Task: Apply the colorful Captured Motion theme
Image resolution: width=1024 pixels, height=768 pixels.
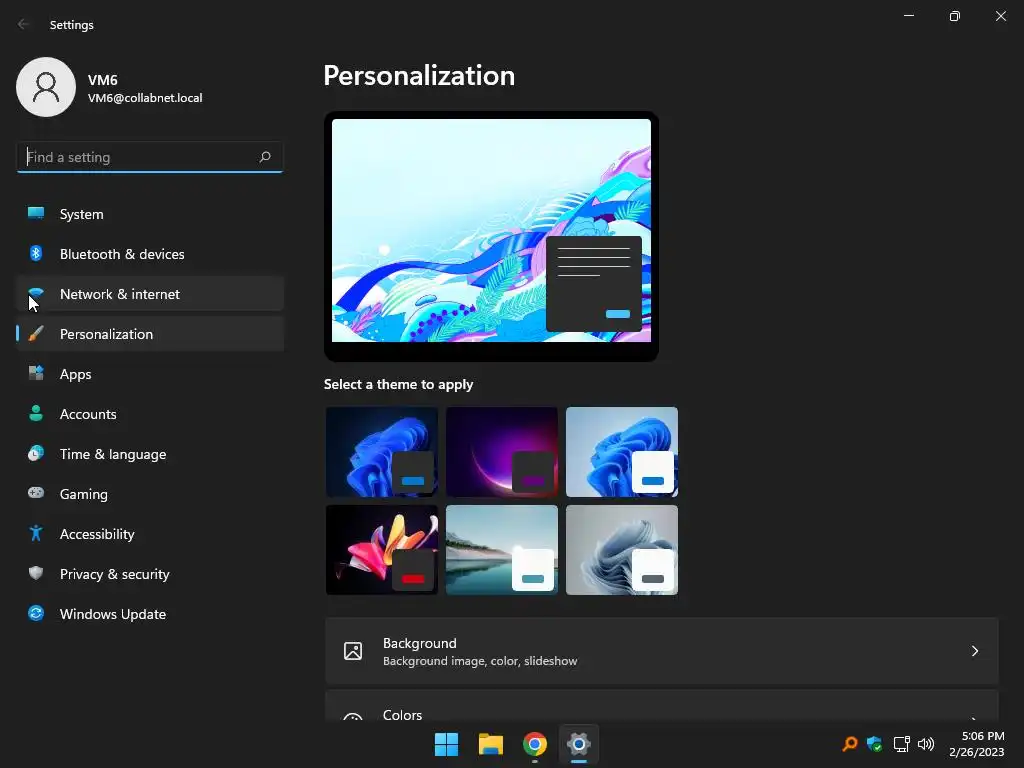Action: 381,550
